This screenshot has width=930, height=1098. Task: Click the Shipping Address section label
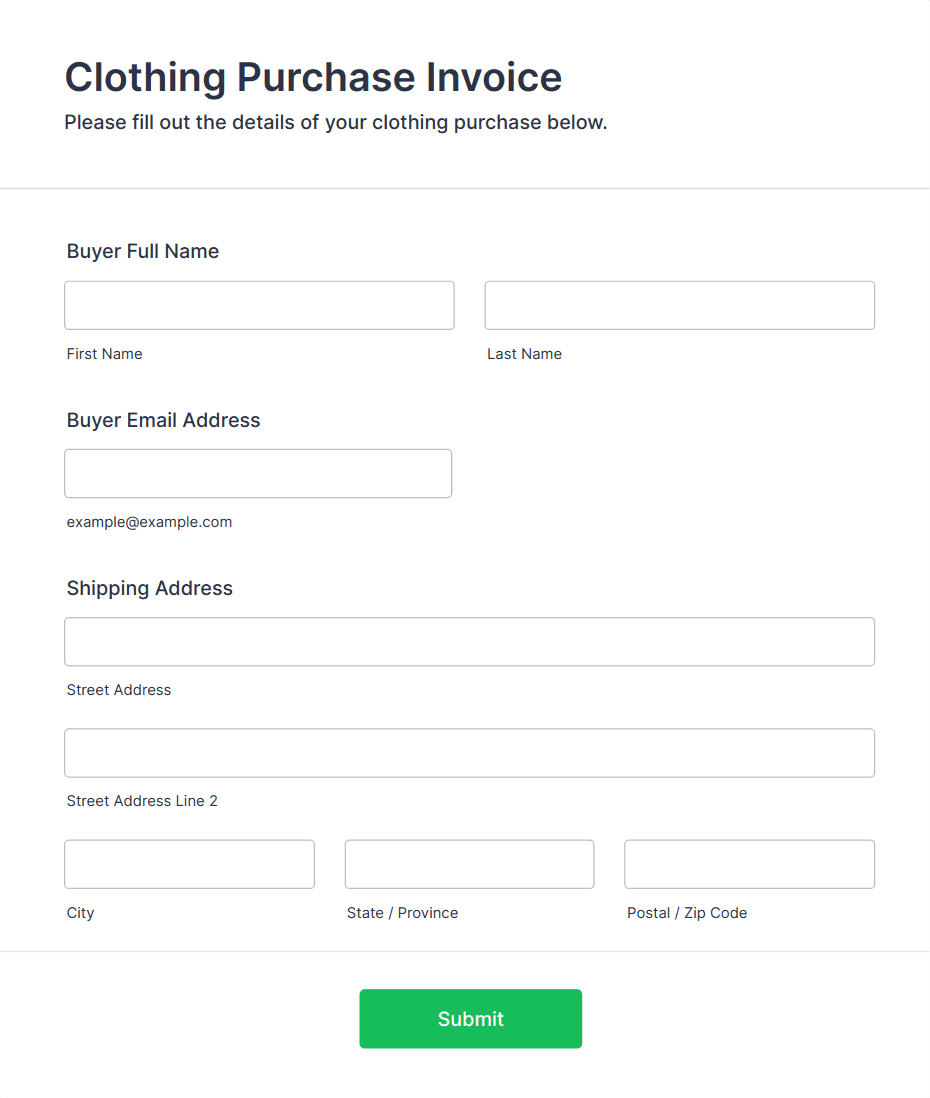tap(150, 588)
